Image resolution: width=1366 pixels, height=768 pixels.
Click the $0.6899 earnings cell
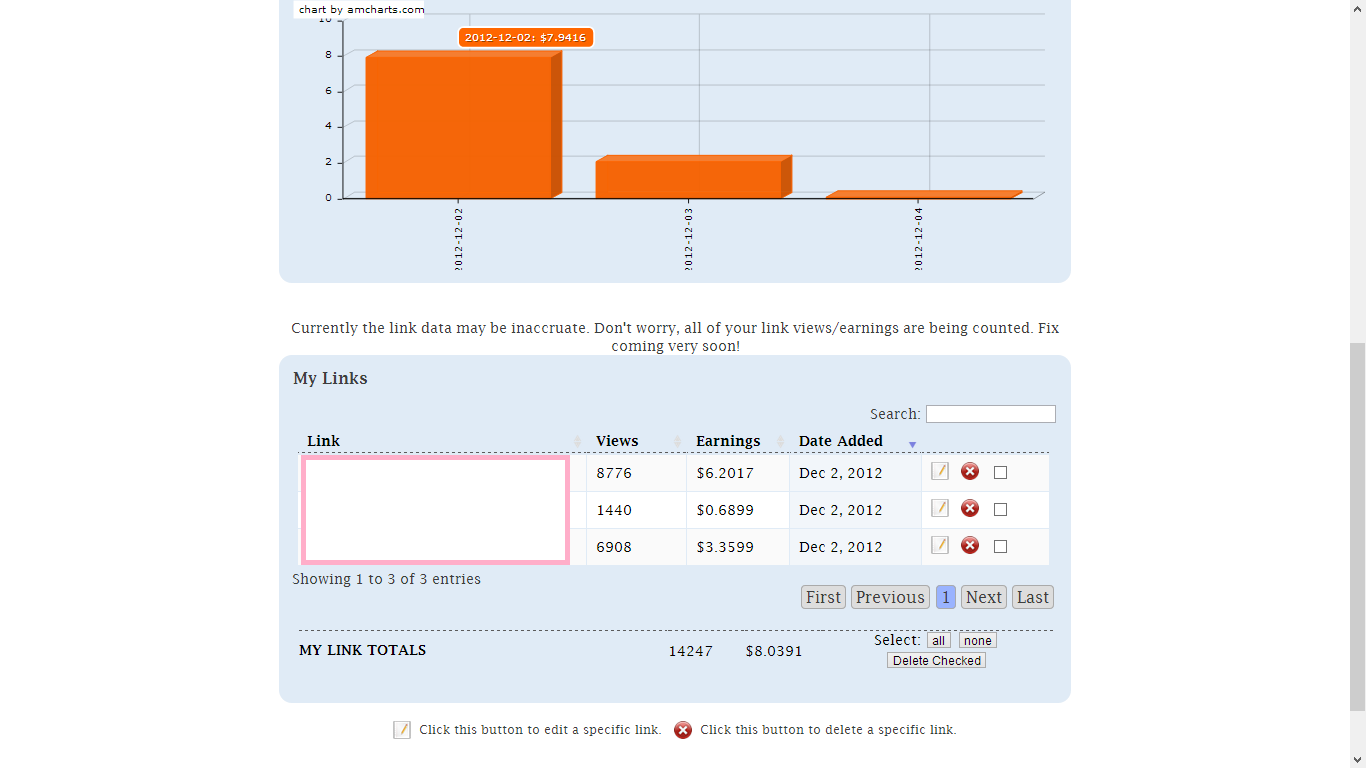point(738,510)
